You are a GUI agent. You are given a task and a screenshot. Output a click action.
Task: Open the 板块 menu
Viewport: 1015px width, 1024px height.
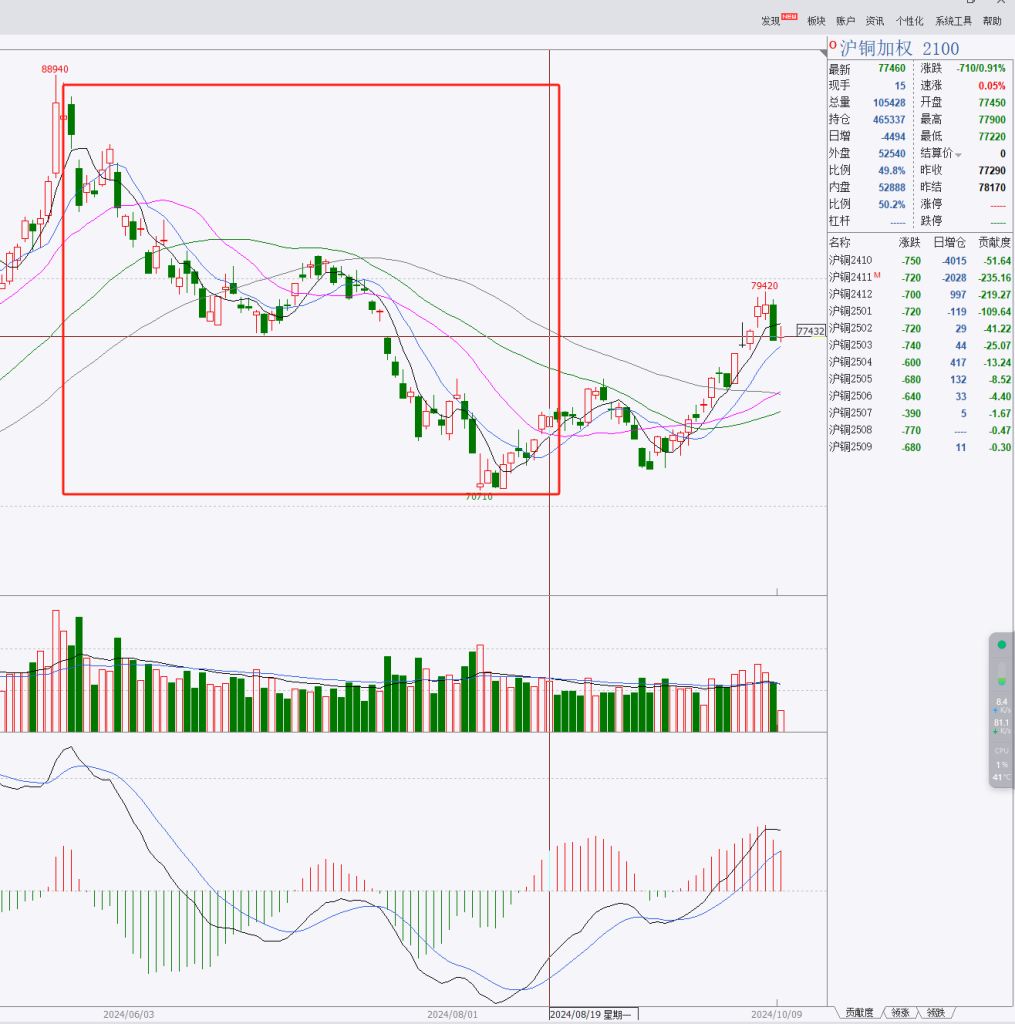(x=816, y=21)
